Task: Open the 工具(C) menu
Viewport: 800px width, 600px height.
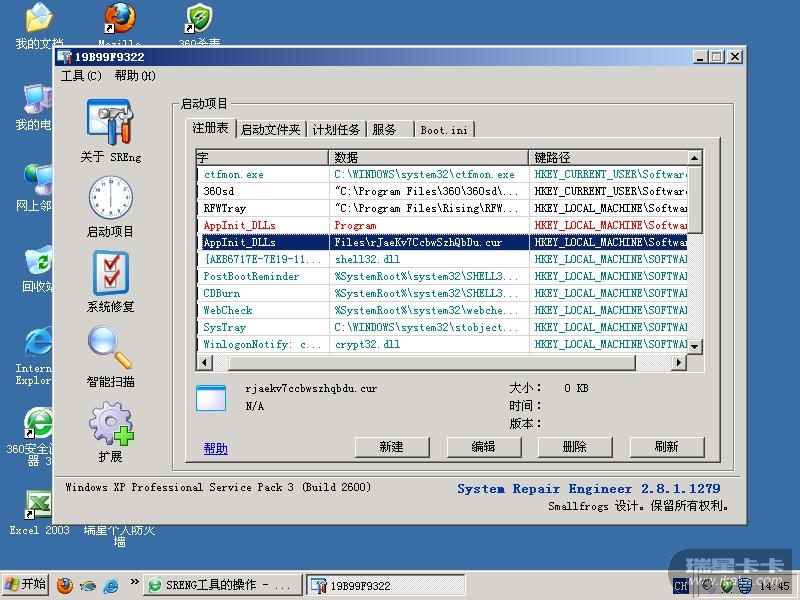Action: pos(81,76)
